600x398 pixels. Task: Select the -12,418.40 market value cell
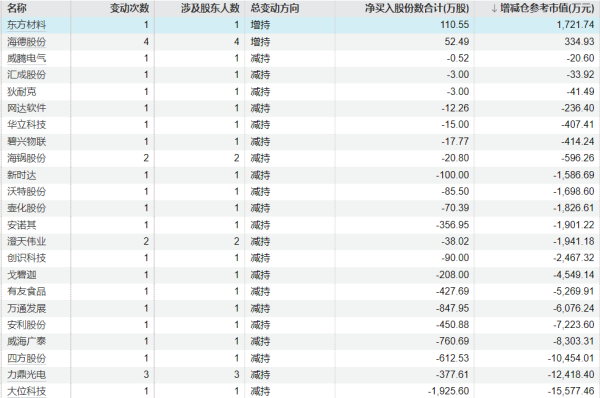pyautogui.click(x=571, y=375)
